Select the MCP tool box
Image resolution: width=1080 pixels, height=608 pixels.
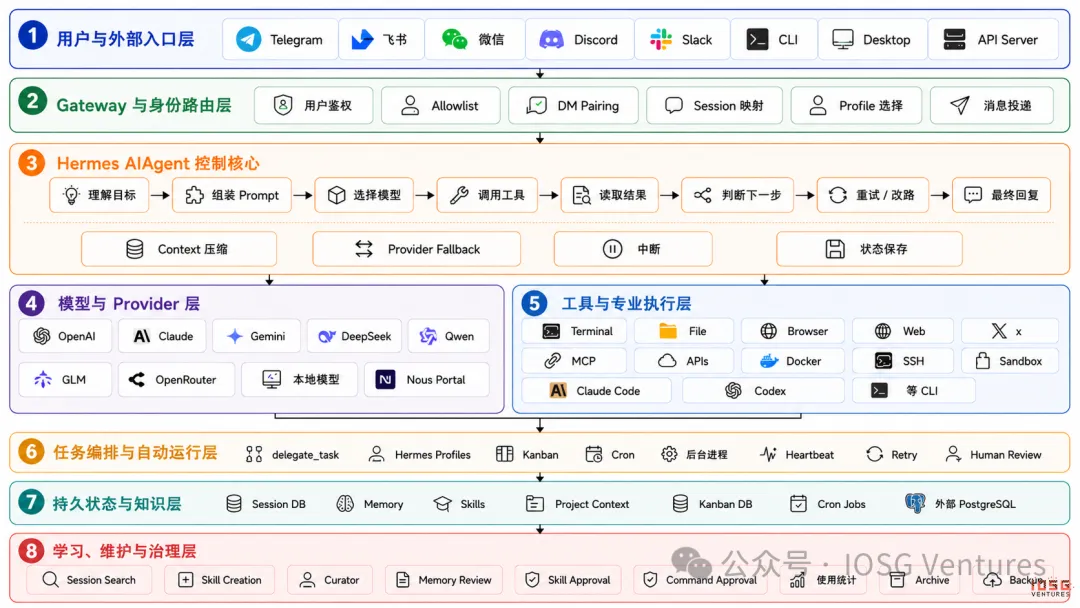(574, 361)
